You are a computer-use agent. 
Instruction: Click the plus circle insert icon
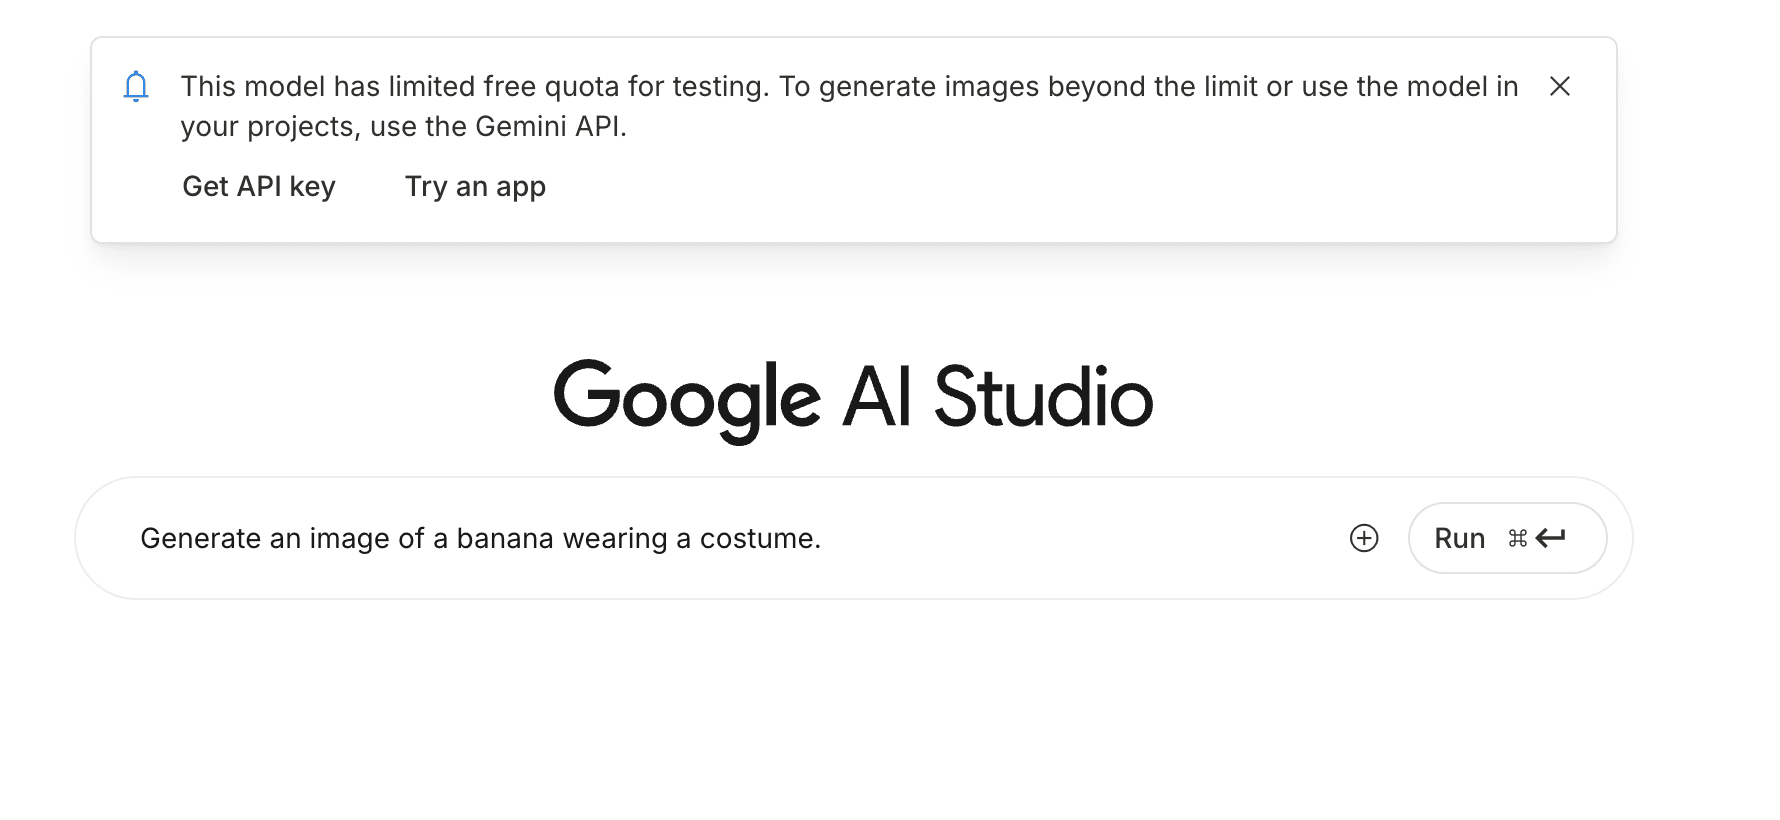coord(1364,538)
